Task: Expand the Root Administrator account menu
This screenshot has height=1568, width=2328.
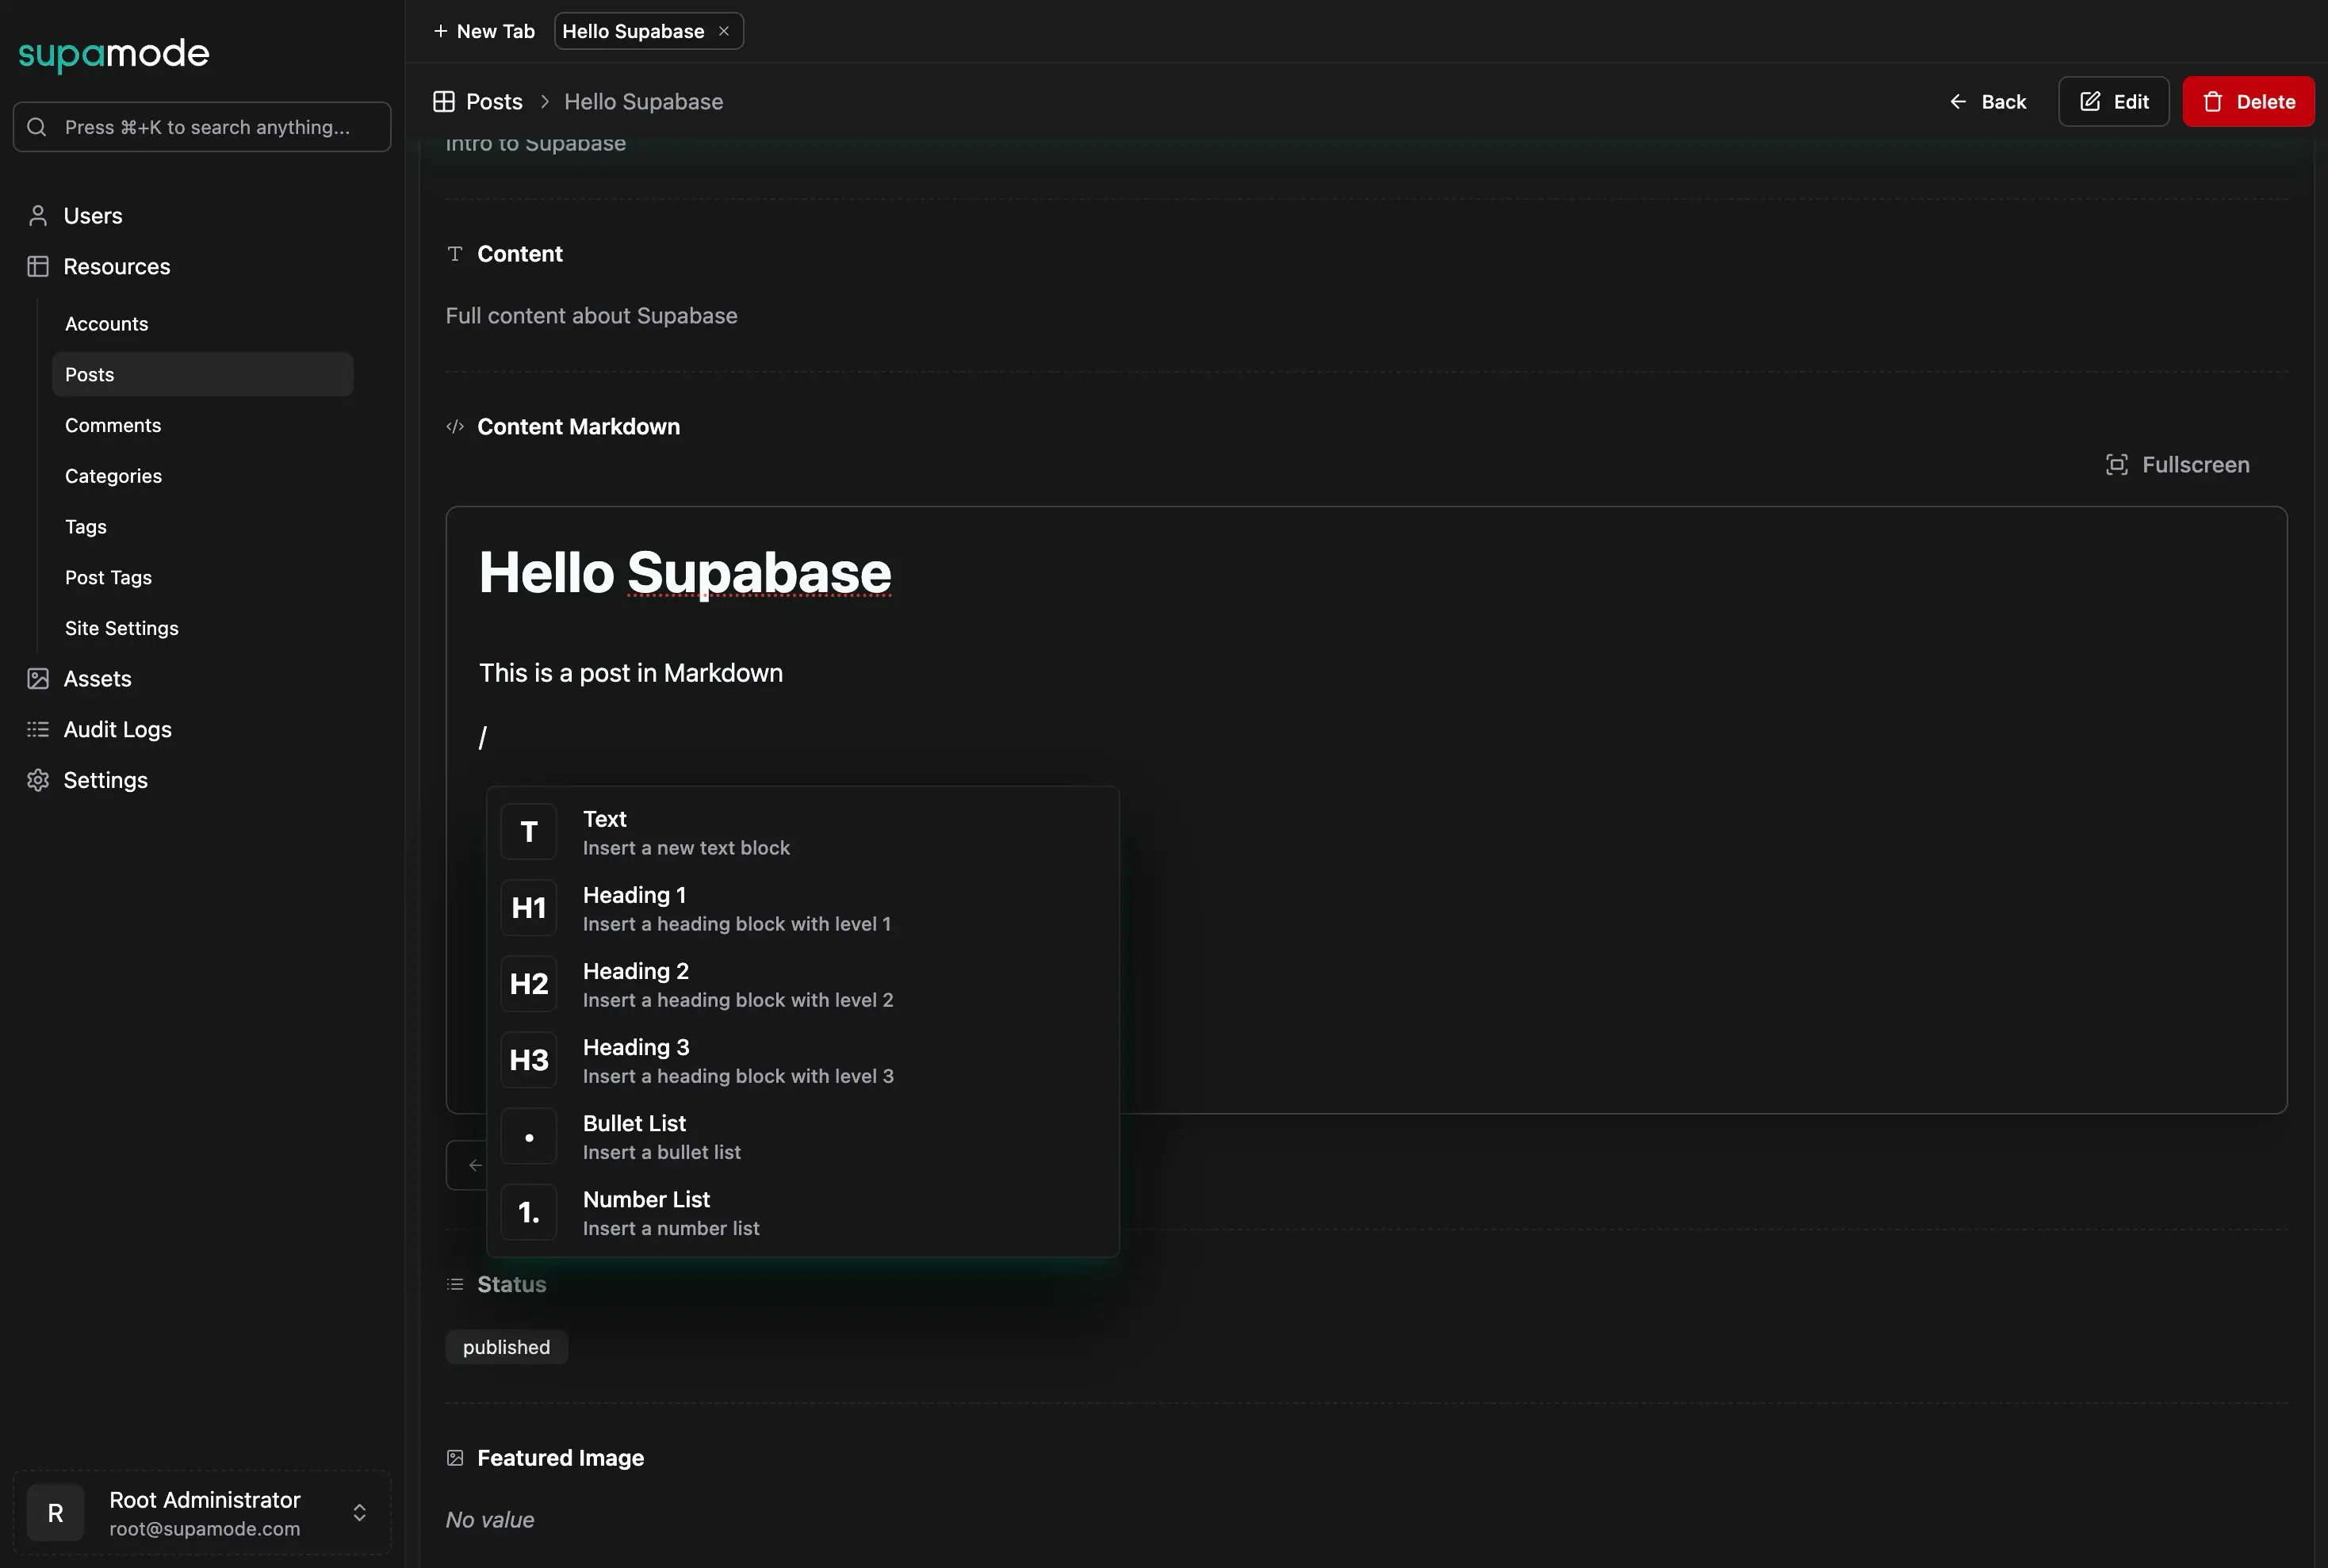Action: click(x=358, y=1512)
